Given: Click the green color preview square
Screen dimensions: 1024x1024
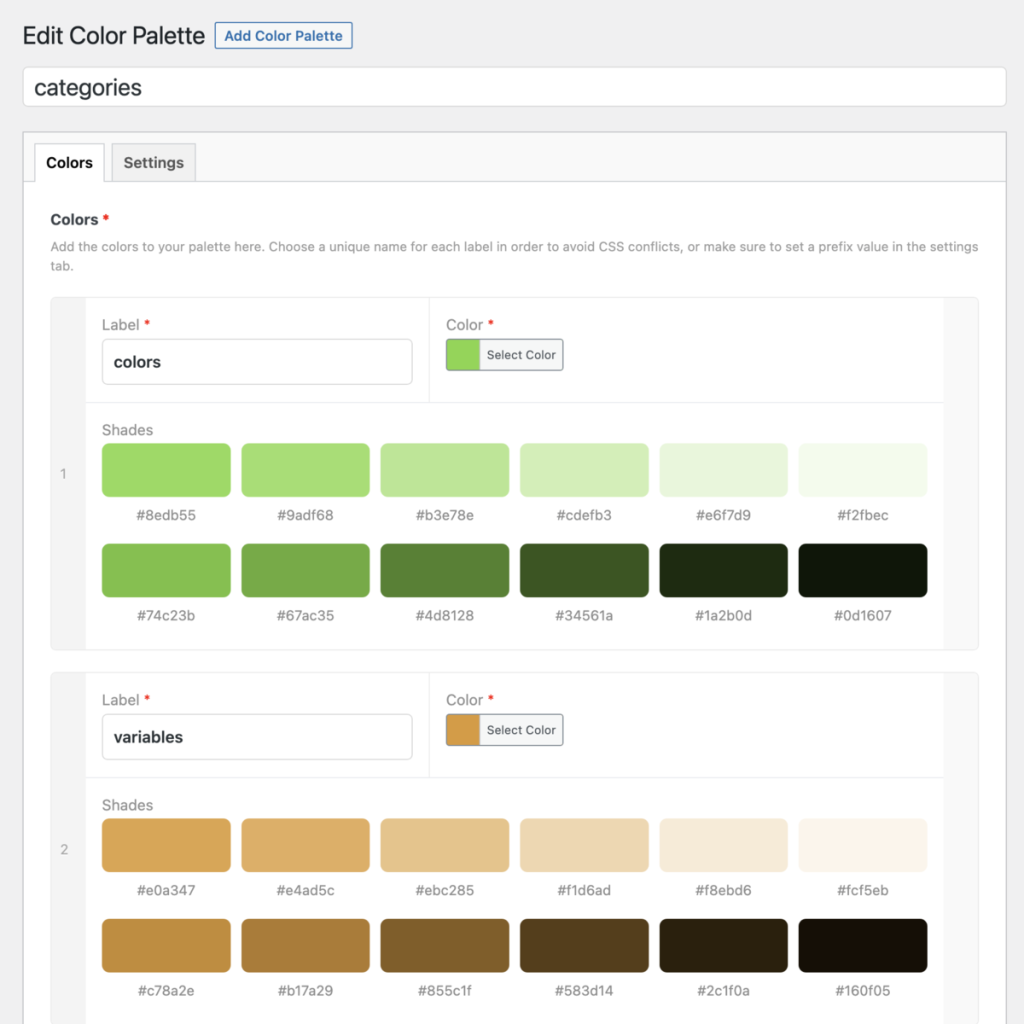Looking at the screenshot, I should [x=463, y=355].
